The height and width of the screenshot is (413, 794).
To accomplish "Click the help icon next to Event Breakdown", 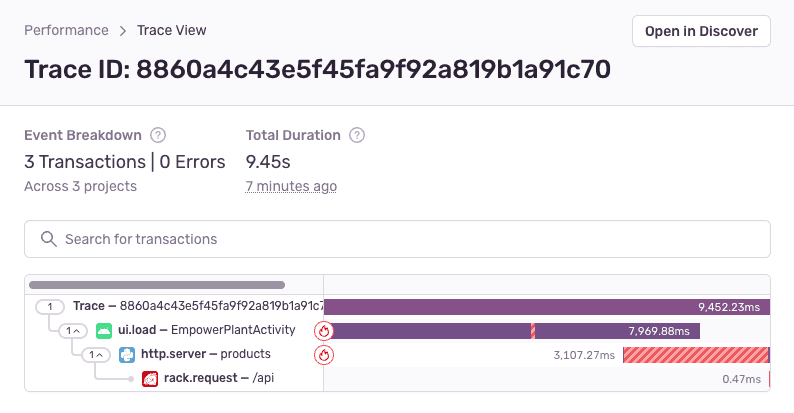I will point(158,135).
